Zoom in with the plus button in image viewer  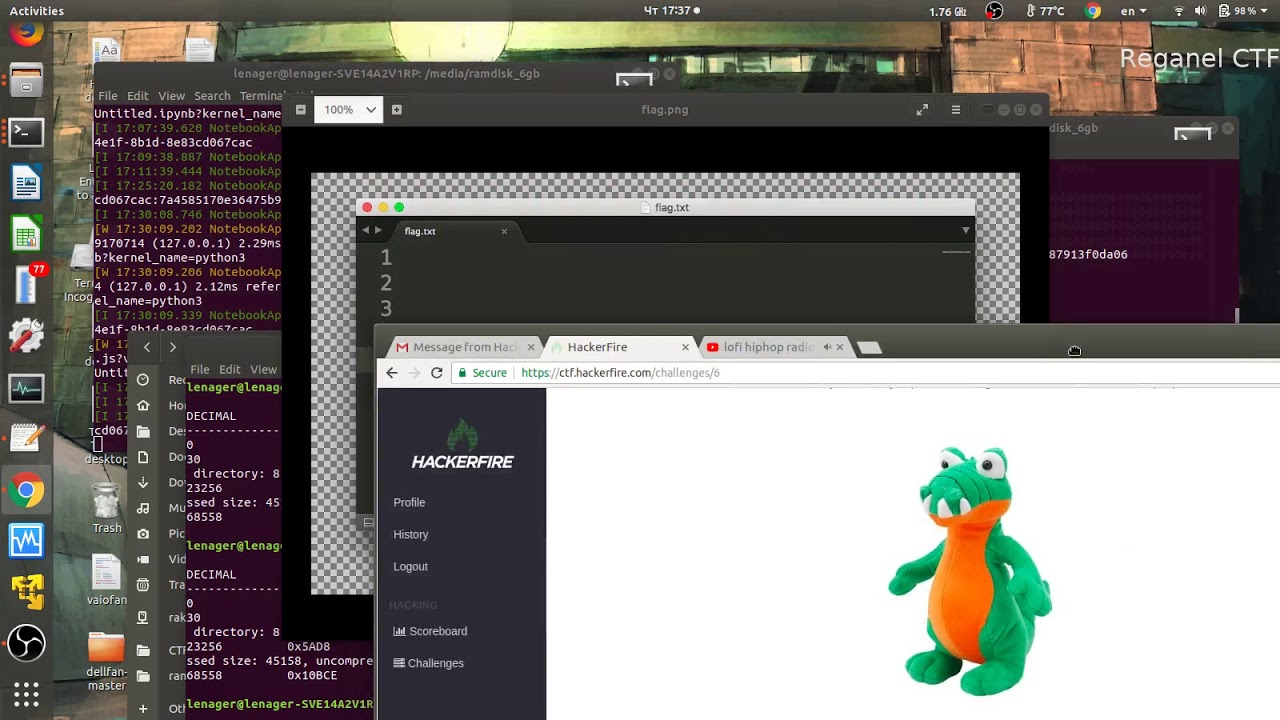397,109
